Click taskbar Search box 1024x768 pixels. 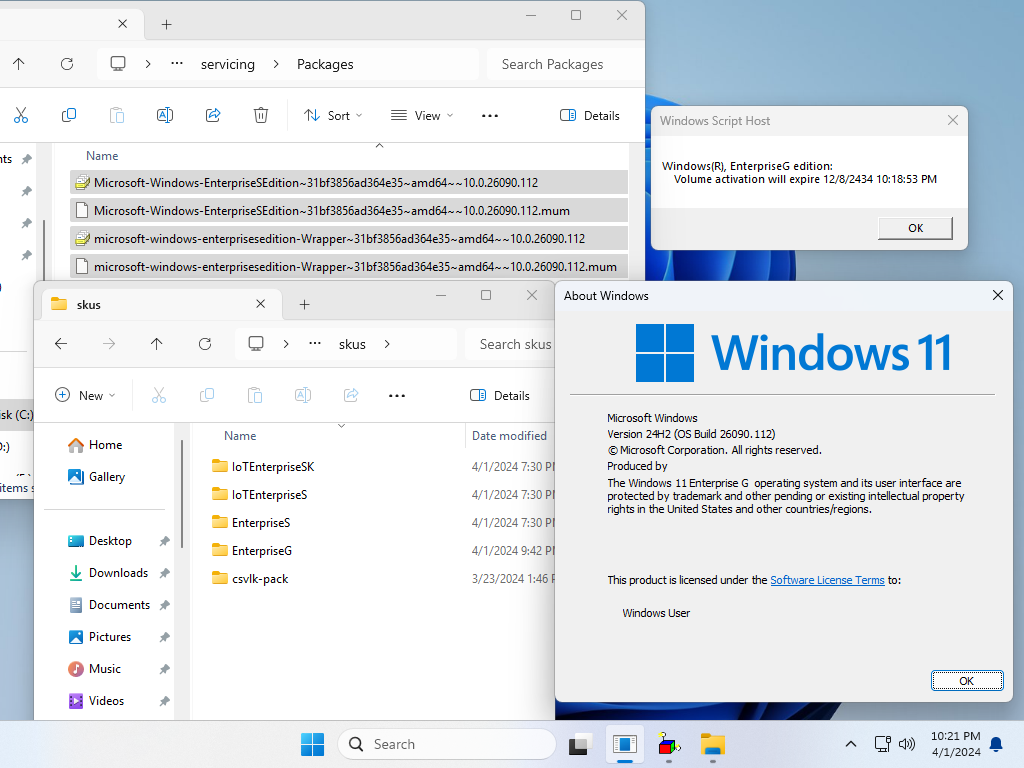(447, 744)
